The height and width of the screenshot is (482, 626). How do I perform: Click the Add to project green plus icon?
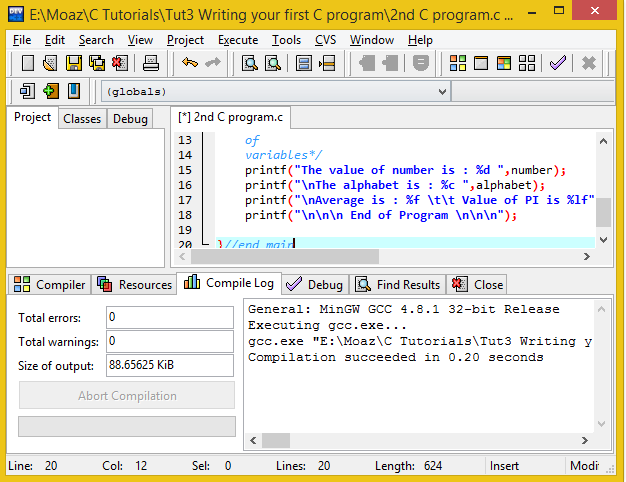(50, 91)
